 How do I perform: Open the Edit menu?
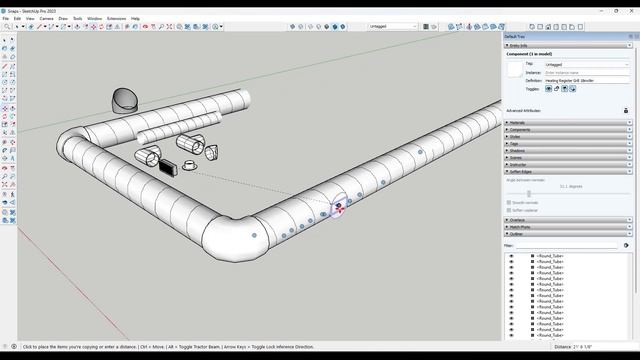pos(17,18)
